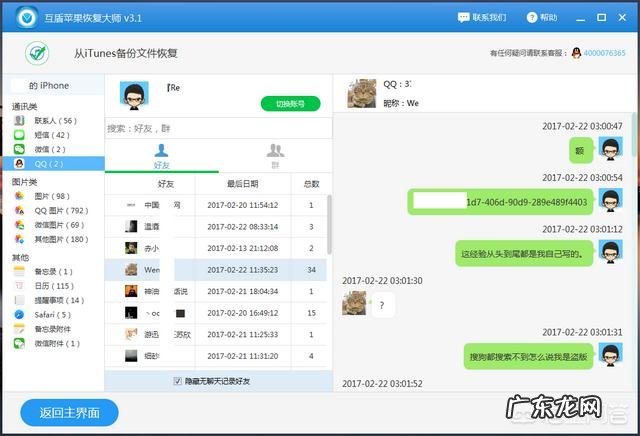
Task: Click the sender avatar beside 03:00:47 message
Action: click(x=611, y=149)
